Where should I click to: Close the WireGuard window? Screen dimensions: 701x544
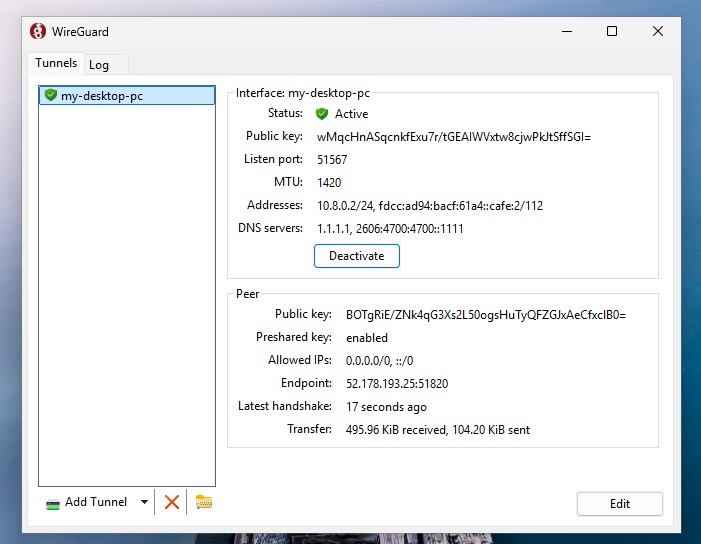click(658, 31)
